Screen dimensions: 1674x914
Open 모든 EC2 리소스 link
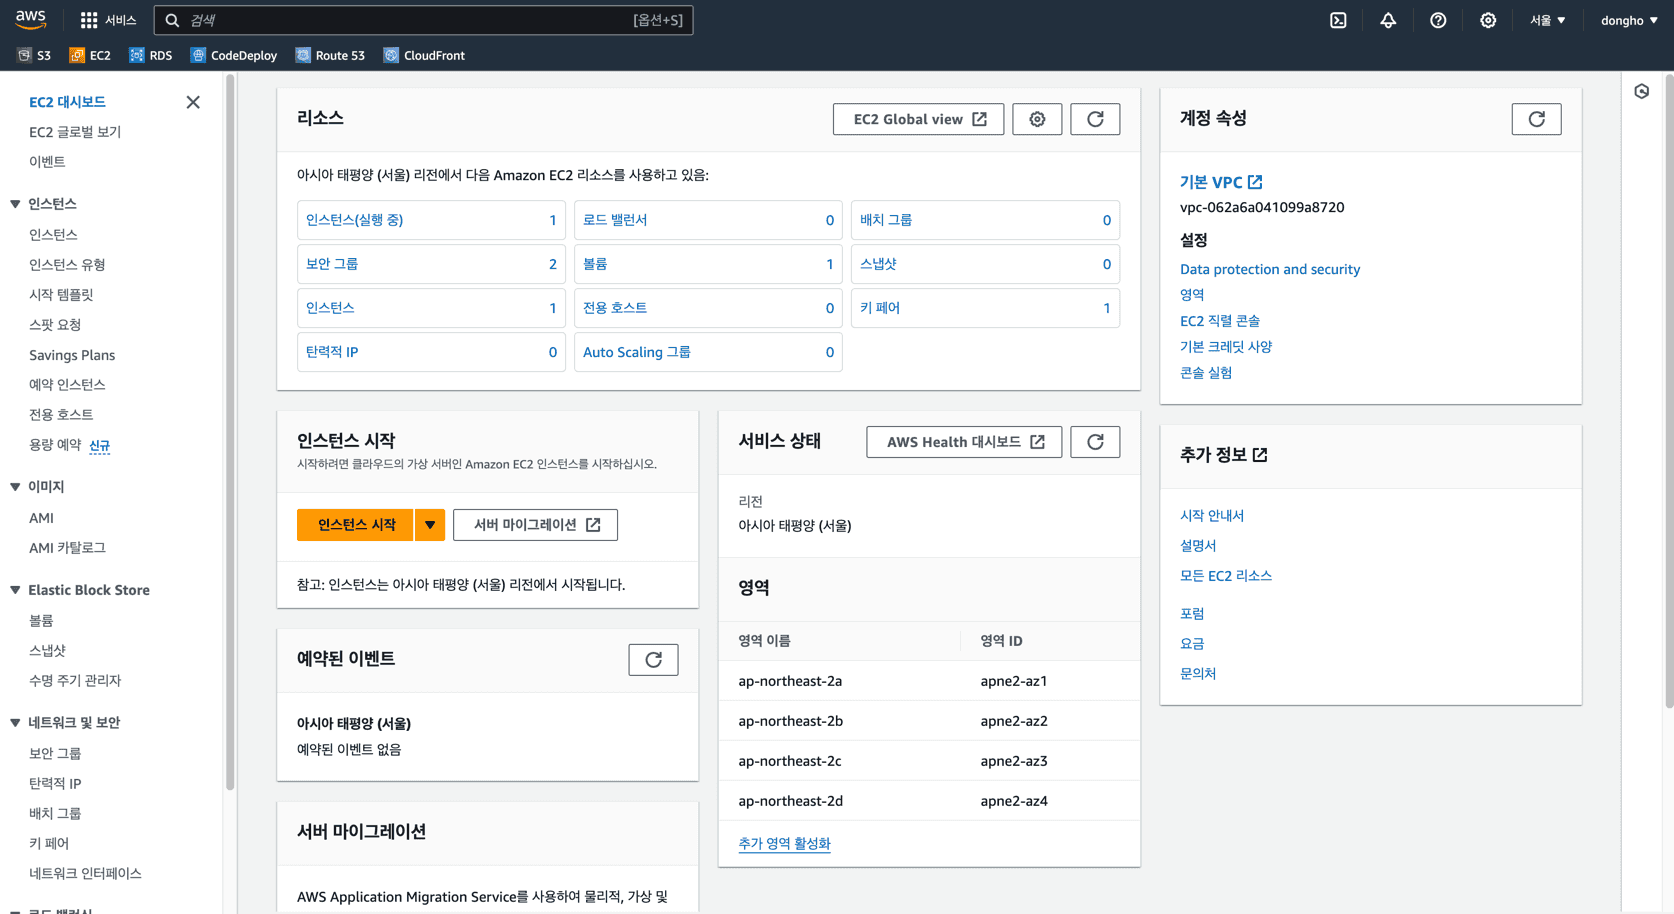[1226, 576]
